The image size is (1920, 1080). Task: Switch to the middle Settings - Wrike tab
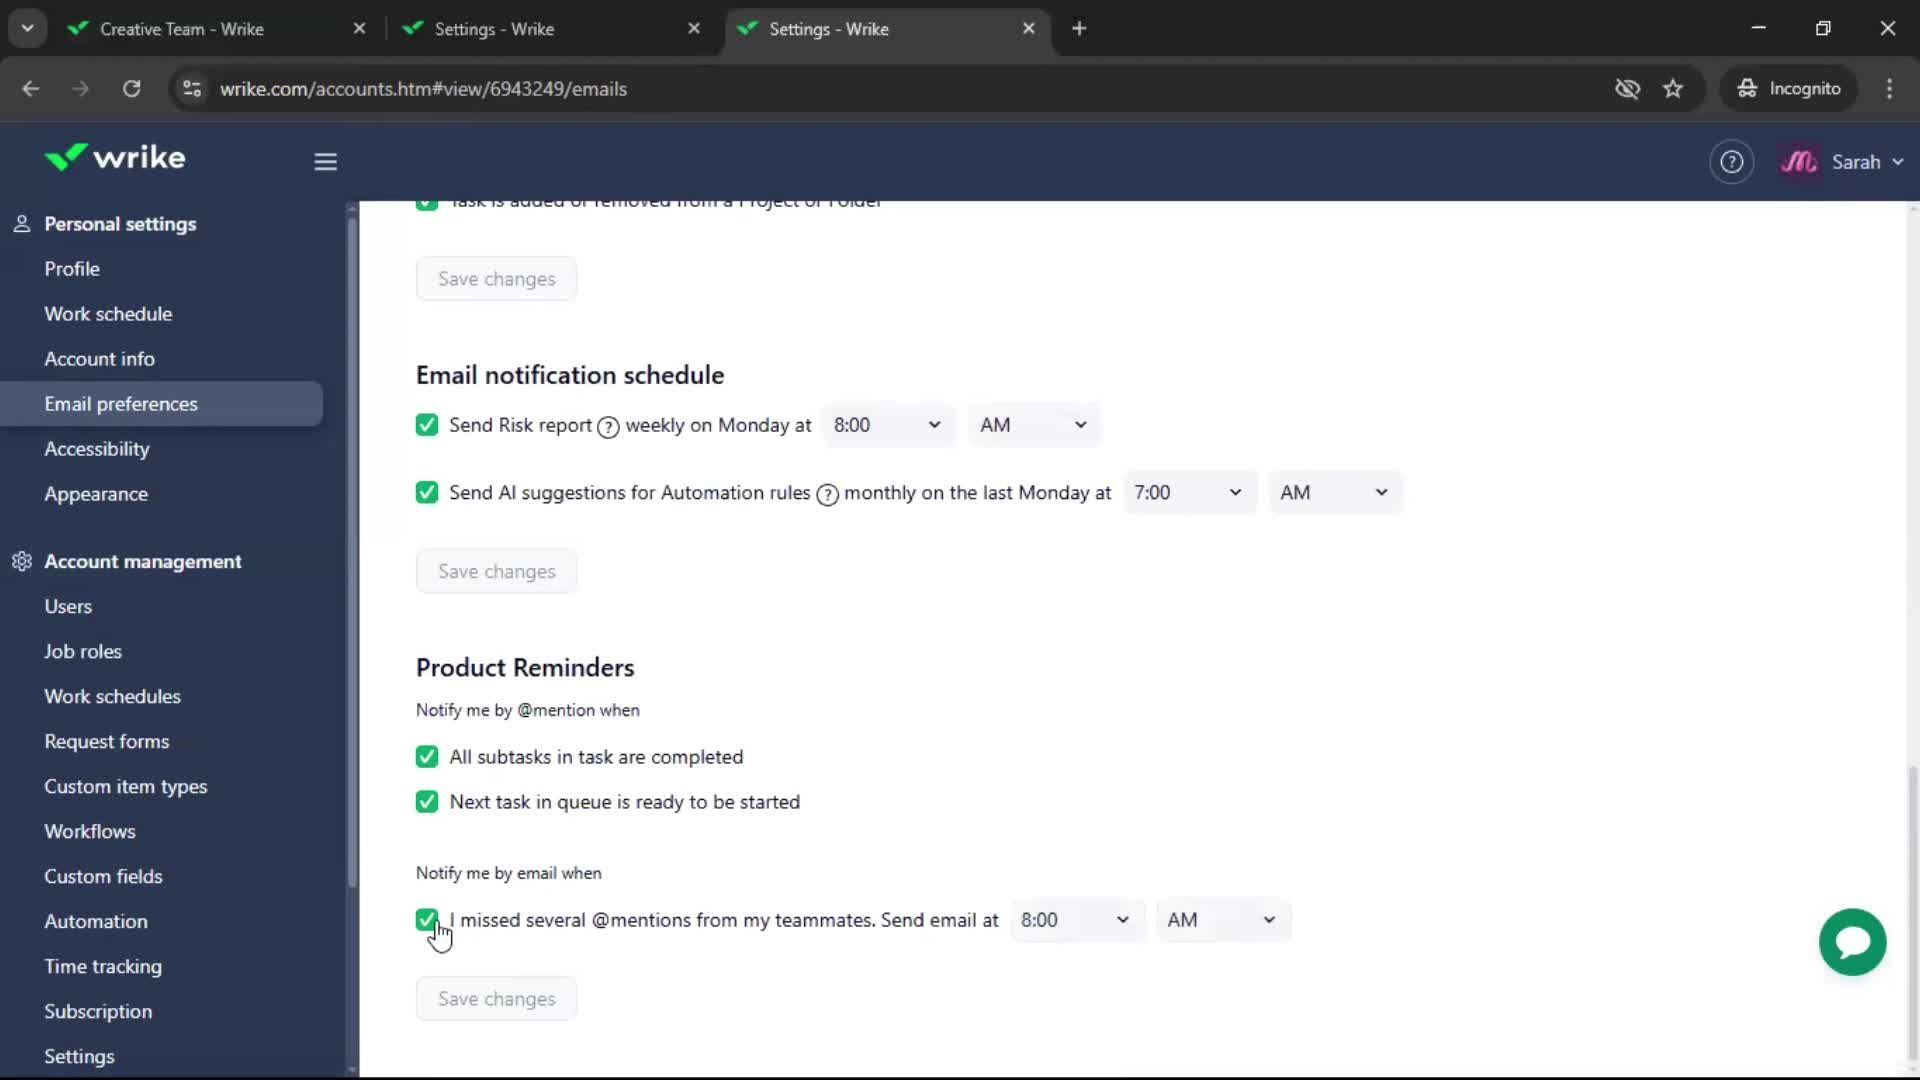point(550,29)
